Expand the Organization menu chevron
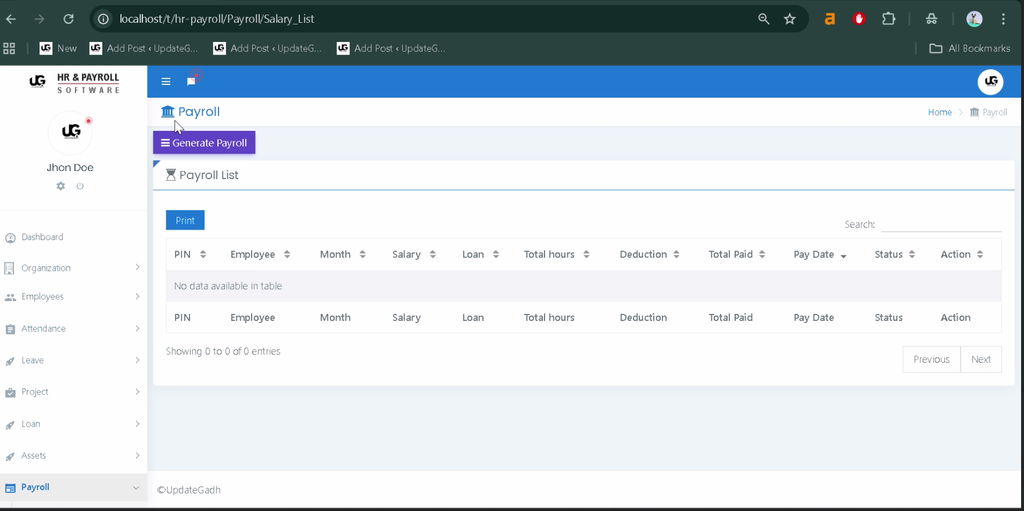This screenshot has height=511, width=1024. click(x=137, y=267)
